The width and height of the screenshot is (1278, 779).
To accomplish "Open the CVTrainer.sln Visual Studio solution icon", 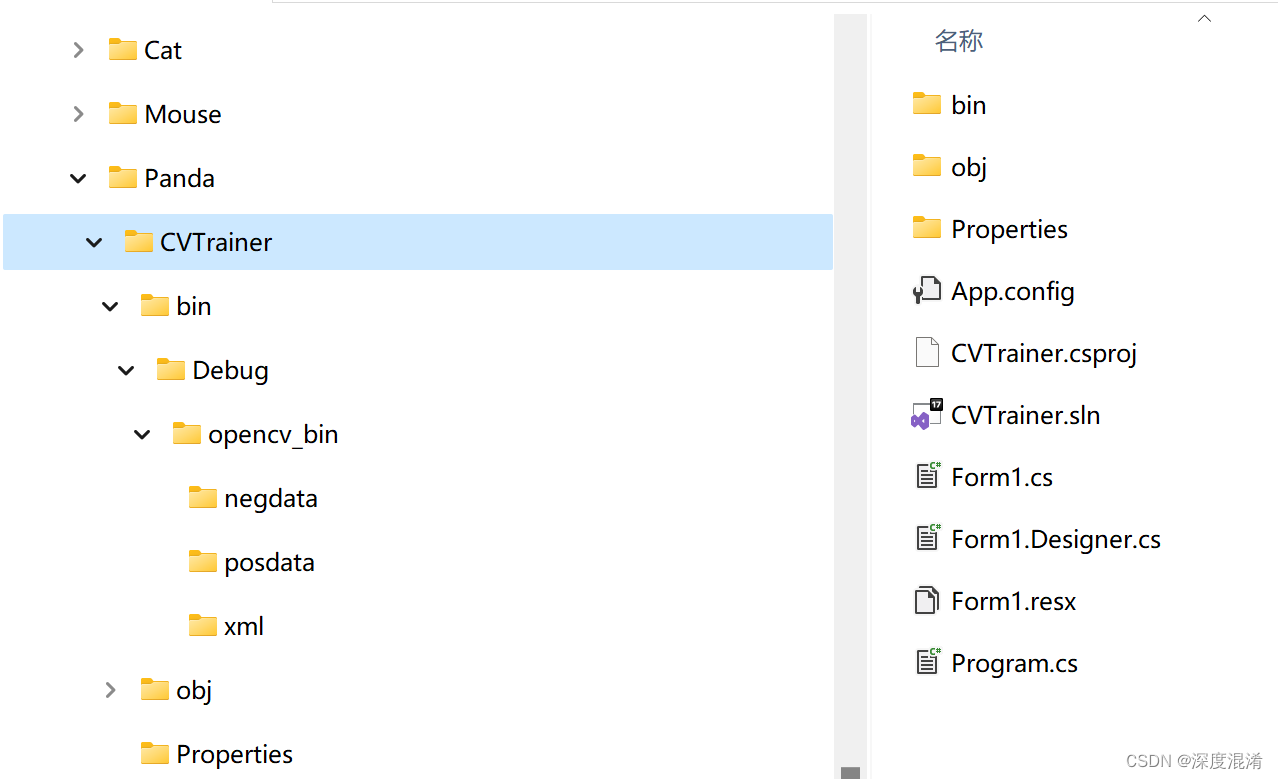I will pyautogui.click(x=927, y=415).
